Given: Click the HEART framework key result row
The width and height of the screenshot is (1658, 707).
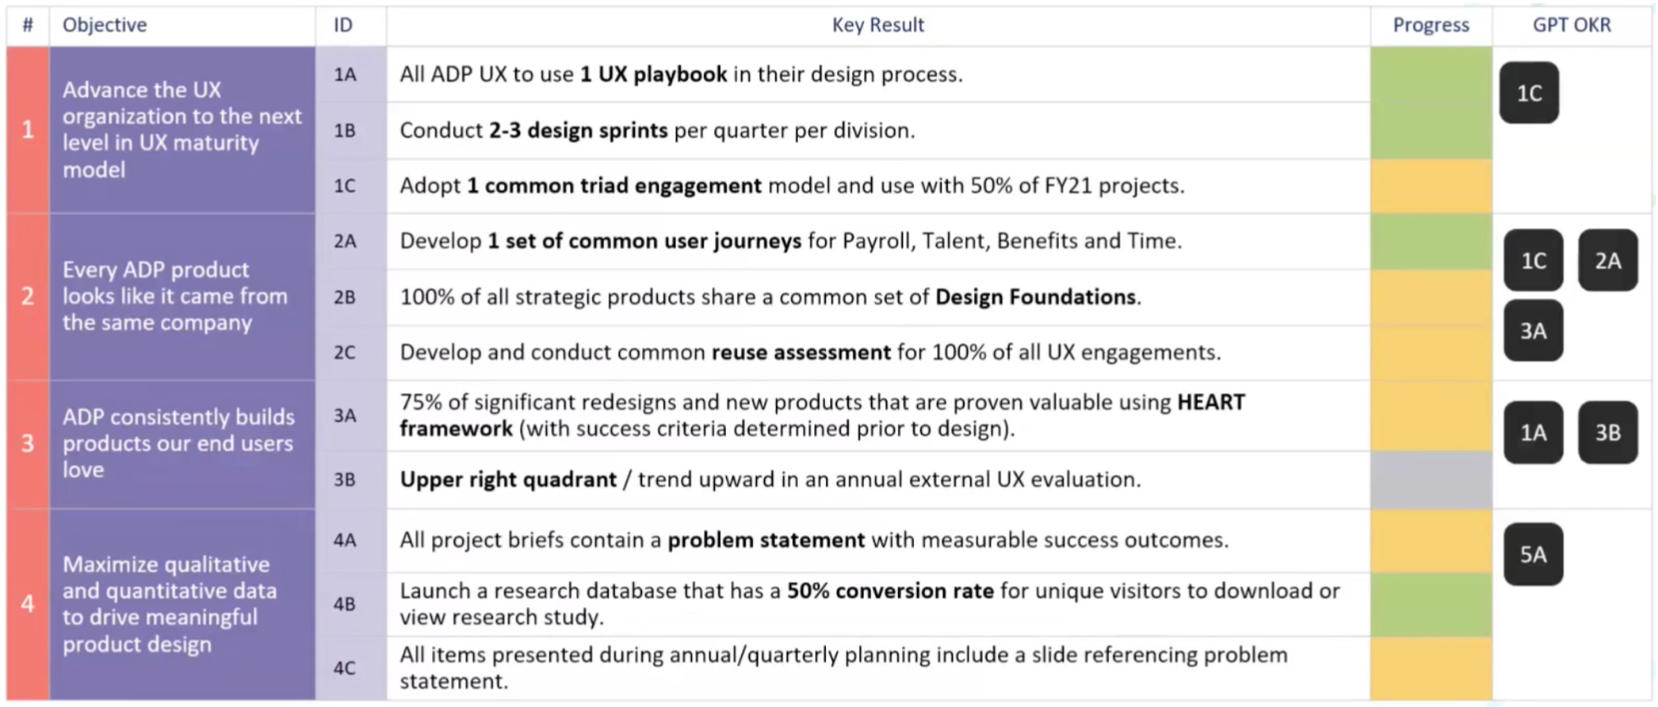Looking at the screenshot, I should [878, 416].
